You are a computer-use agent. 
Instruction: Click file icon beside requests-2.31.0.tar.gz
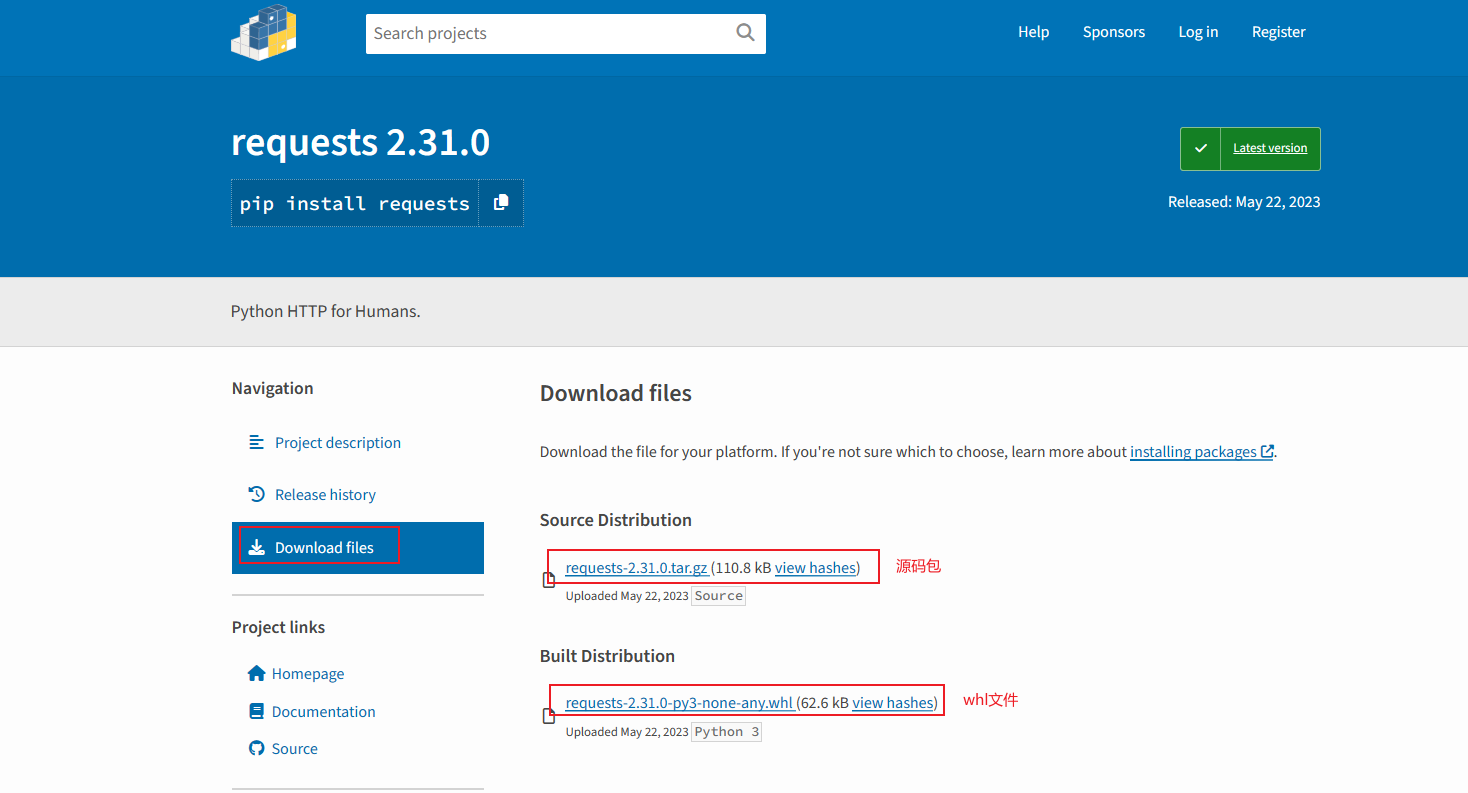point(548,580)
